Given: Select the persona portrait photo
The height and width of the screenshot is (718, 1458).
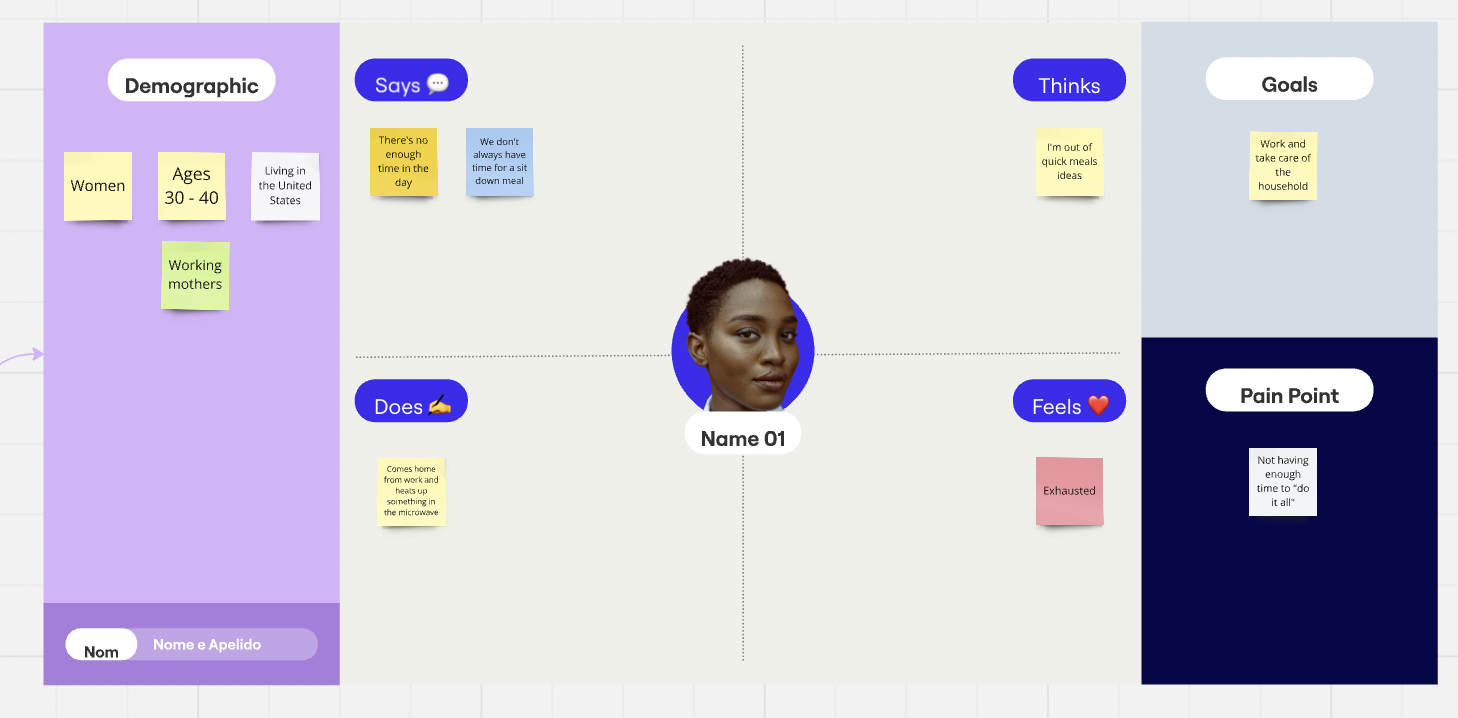Looking at the screenshot, I should click(743, 338).
